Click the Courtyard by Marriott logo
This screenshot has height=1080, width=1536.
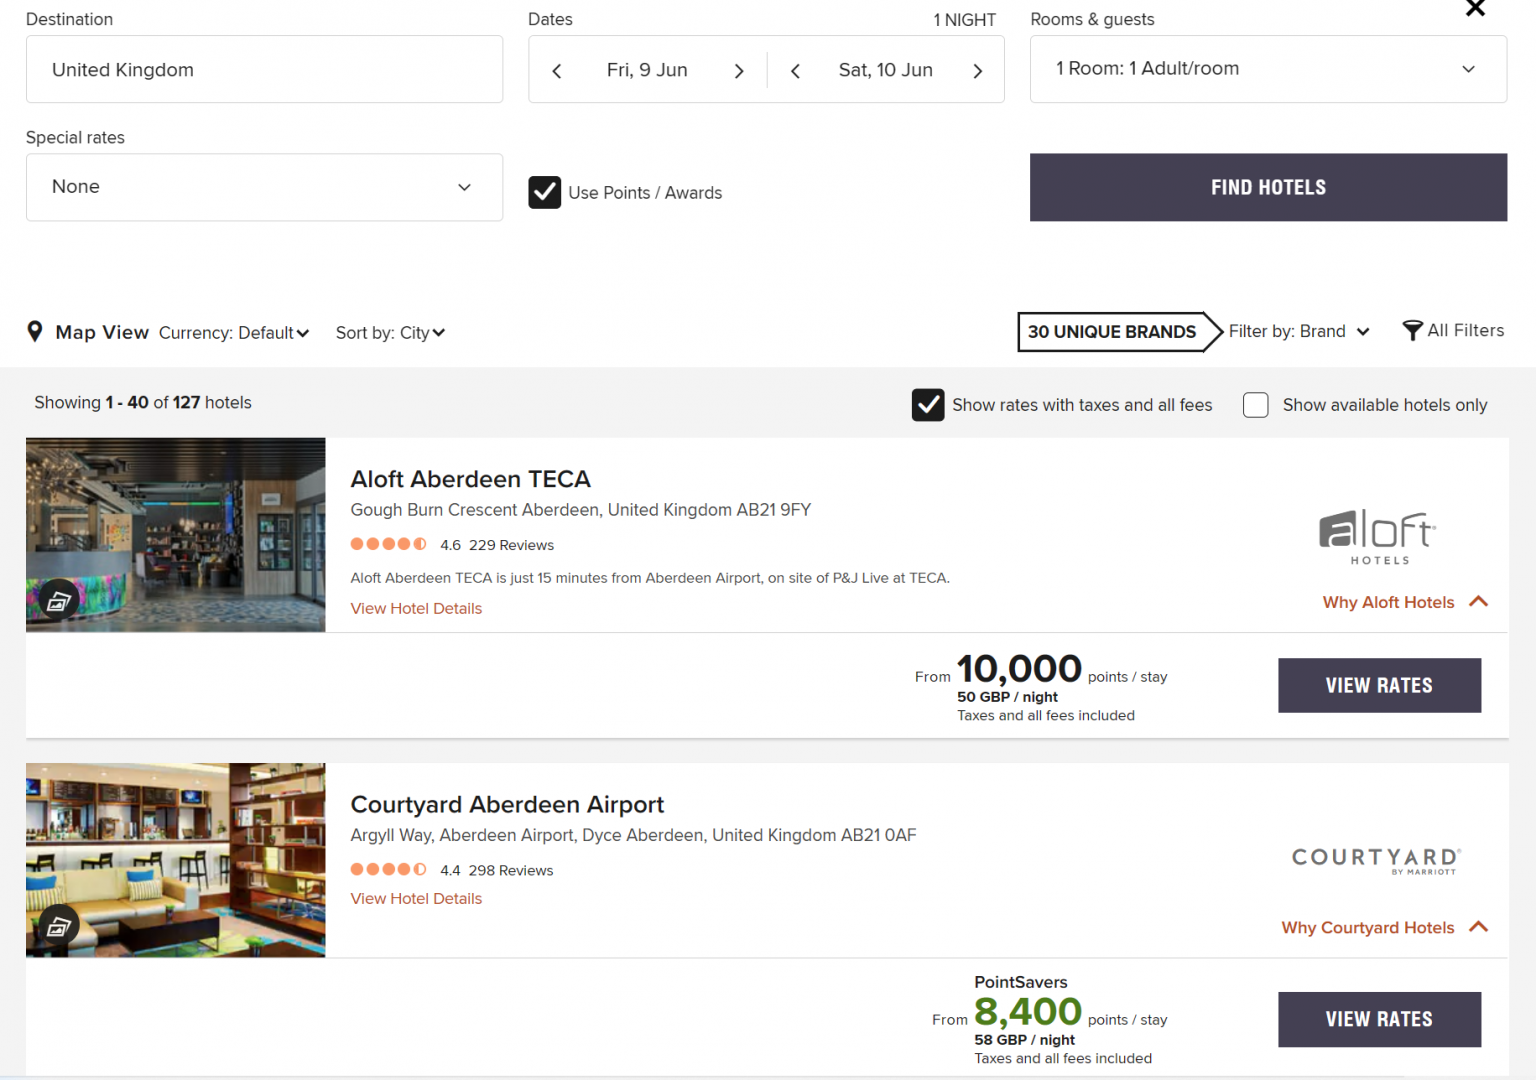(x=1376, y=860)
